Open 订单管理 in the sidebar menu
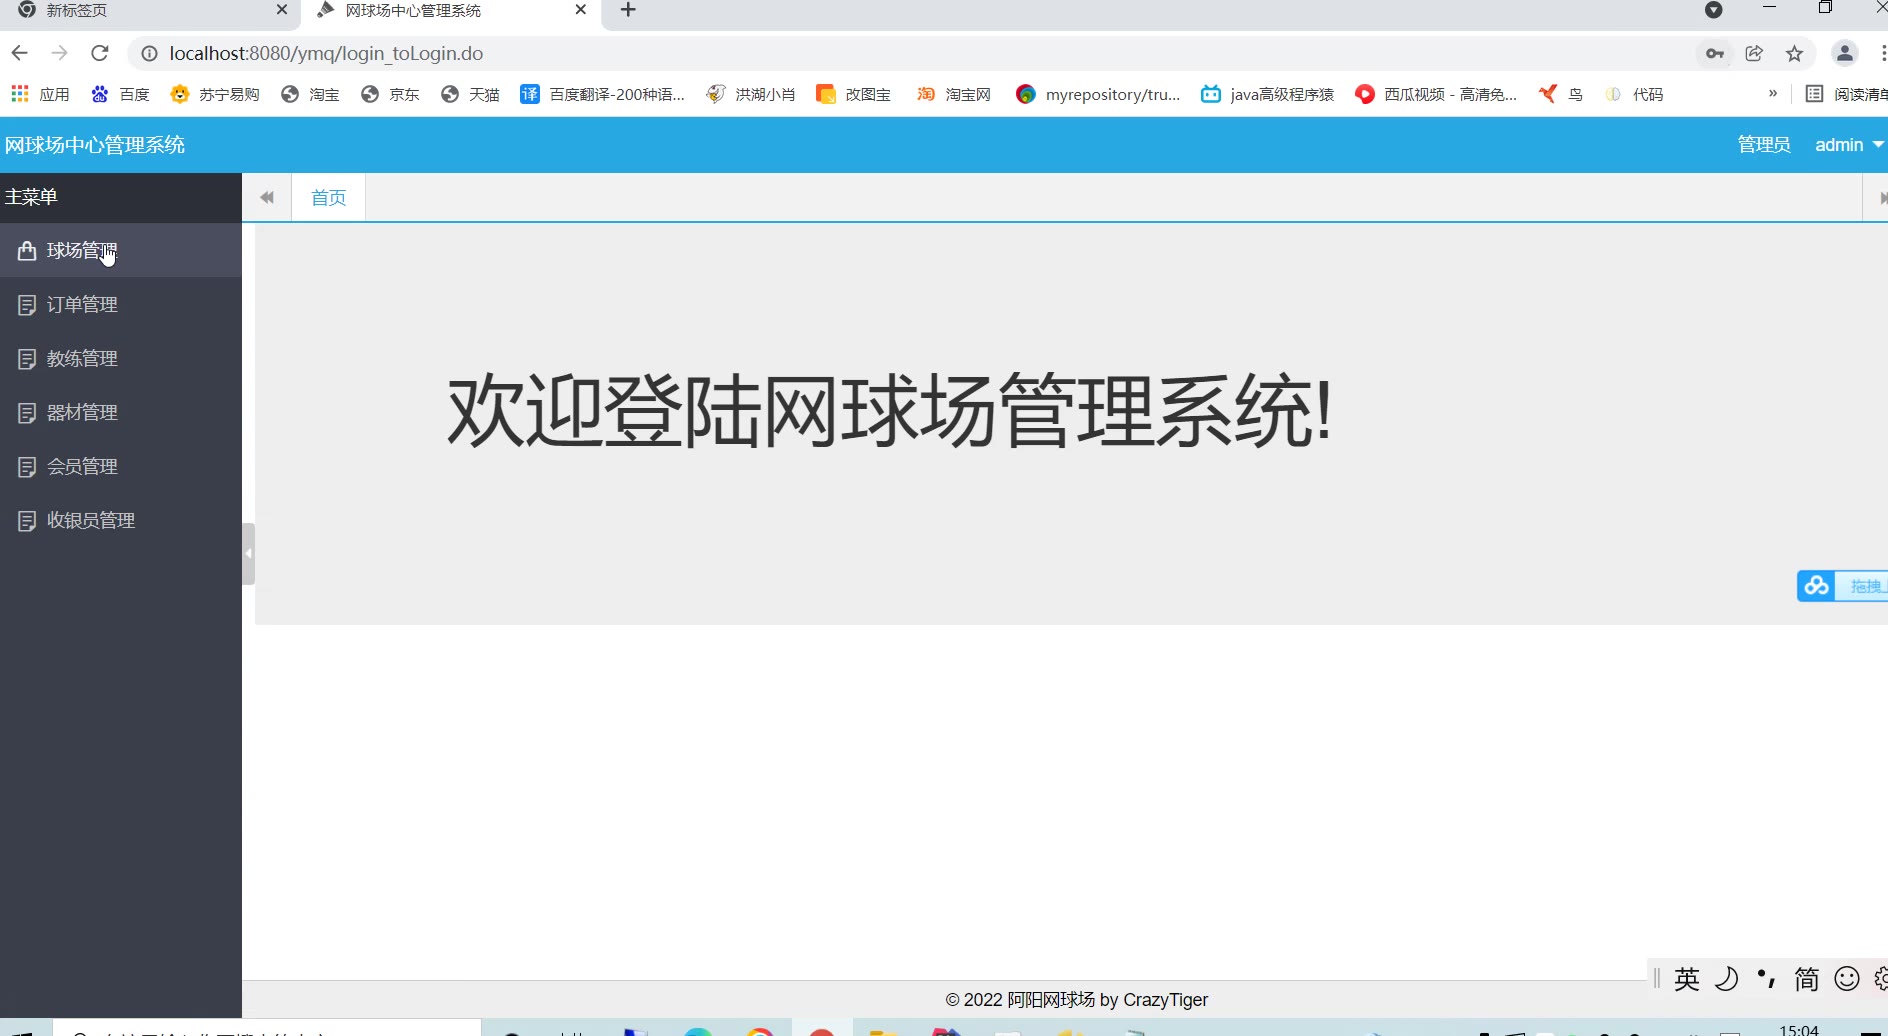The image size is (1888, 1036). coord(120,304)
